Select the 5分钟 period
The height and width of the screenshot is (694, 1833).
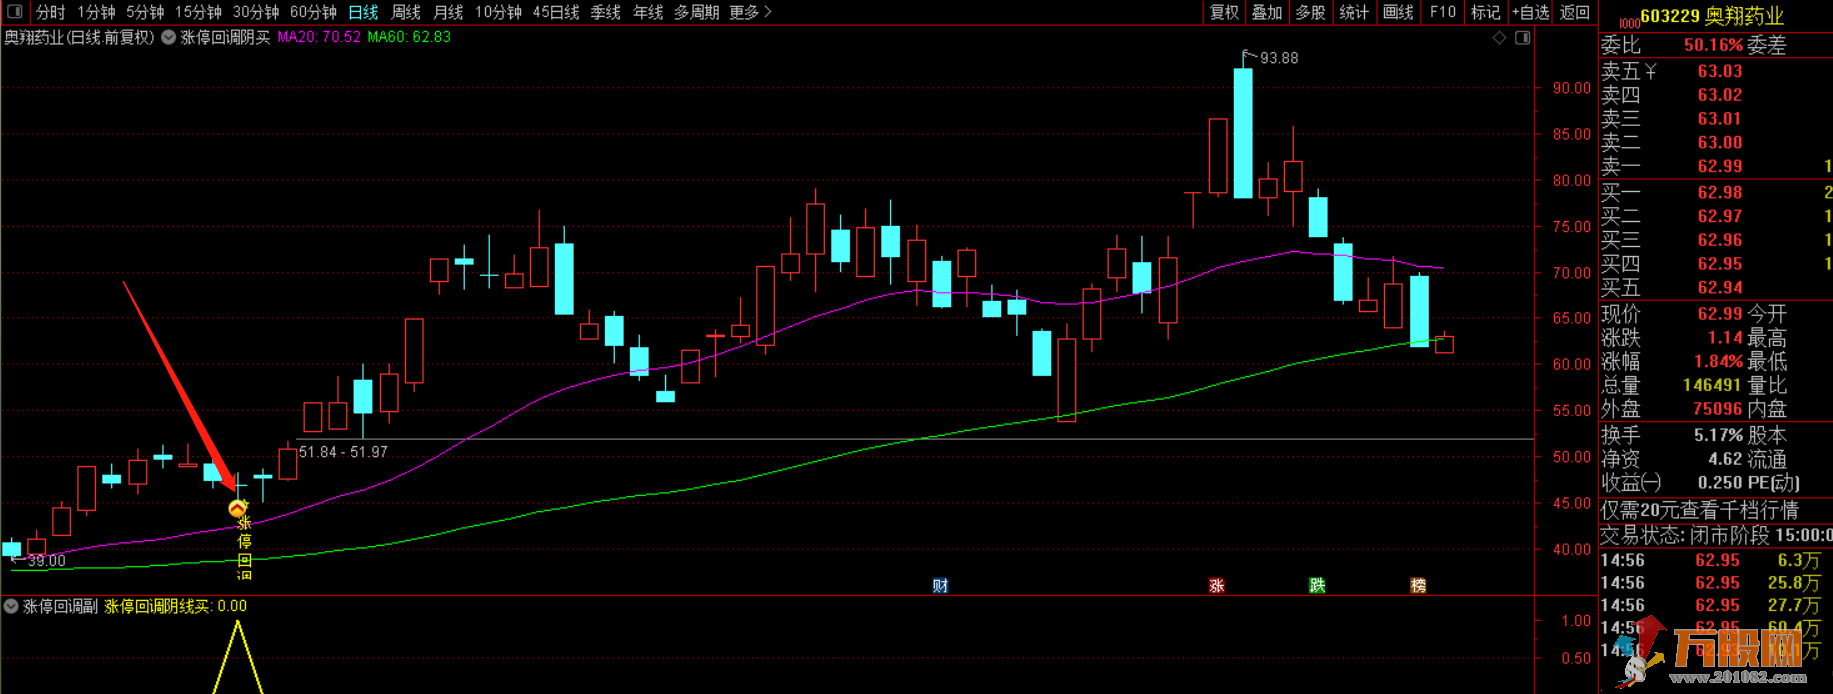(145, 12)
